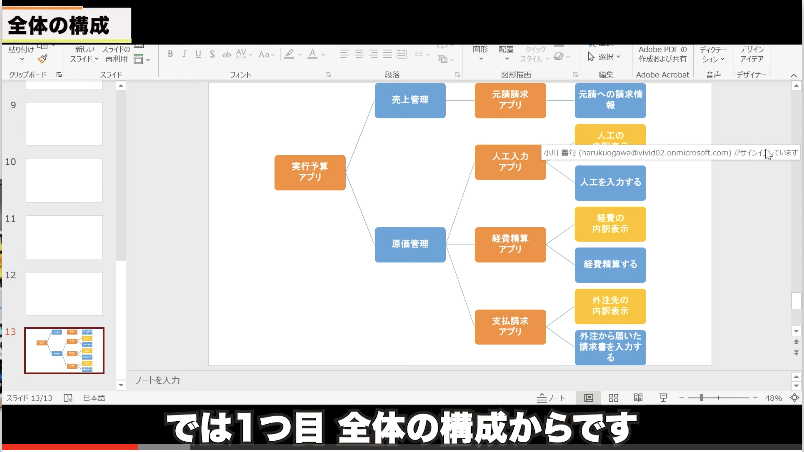
Task: Toggle Italic text formatting
Action: pyautogui.click(x=186, y=55)
